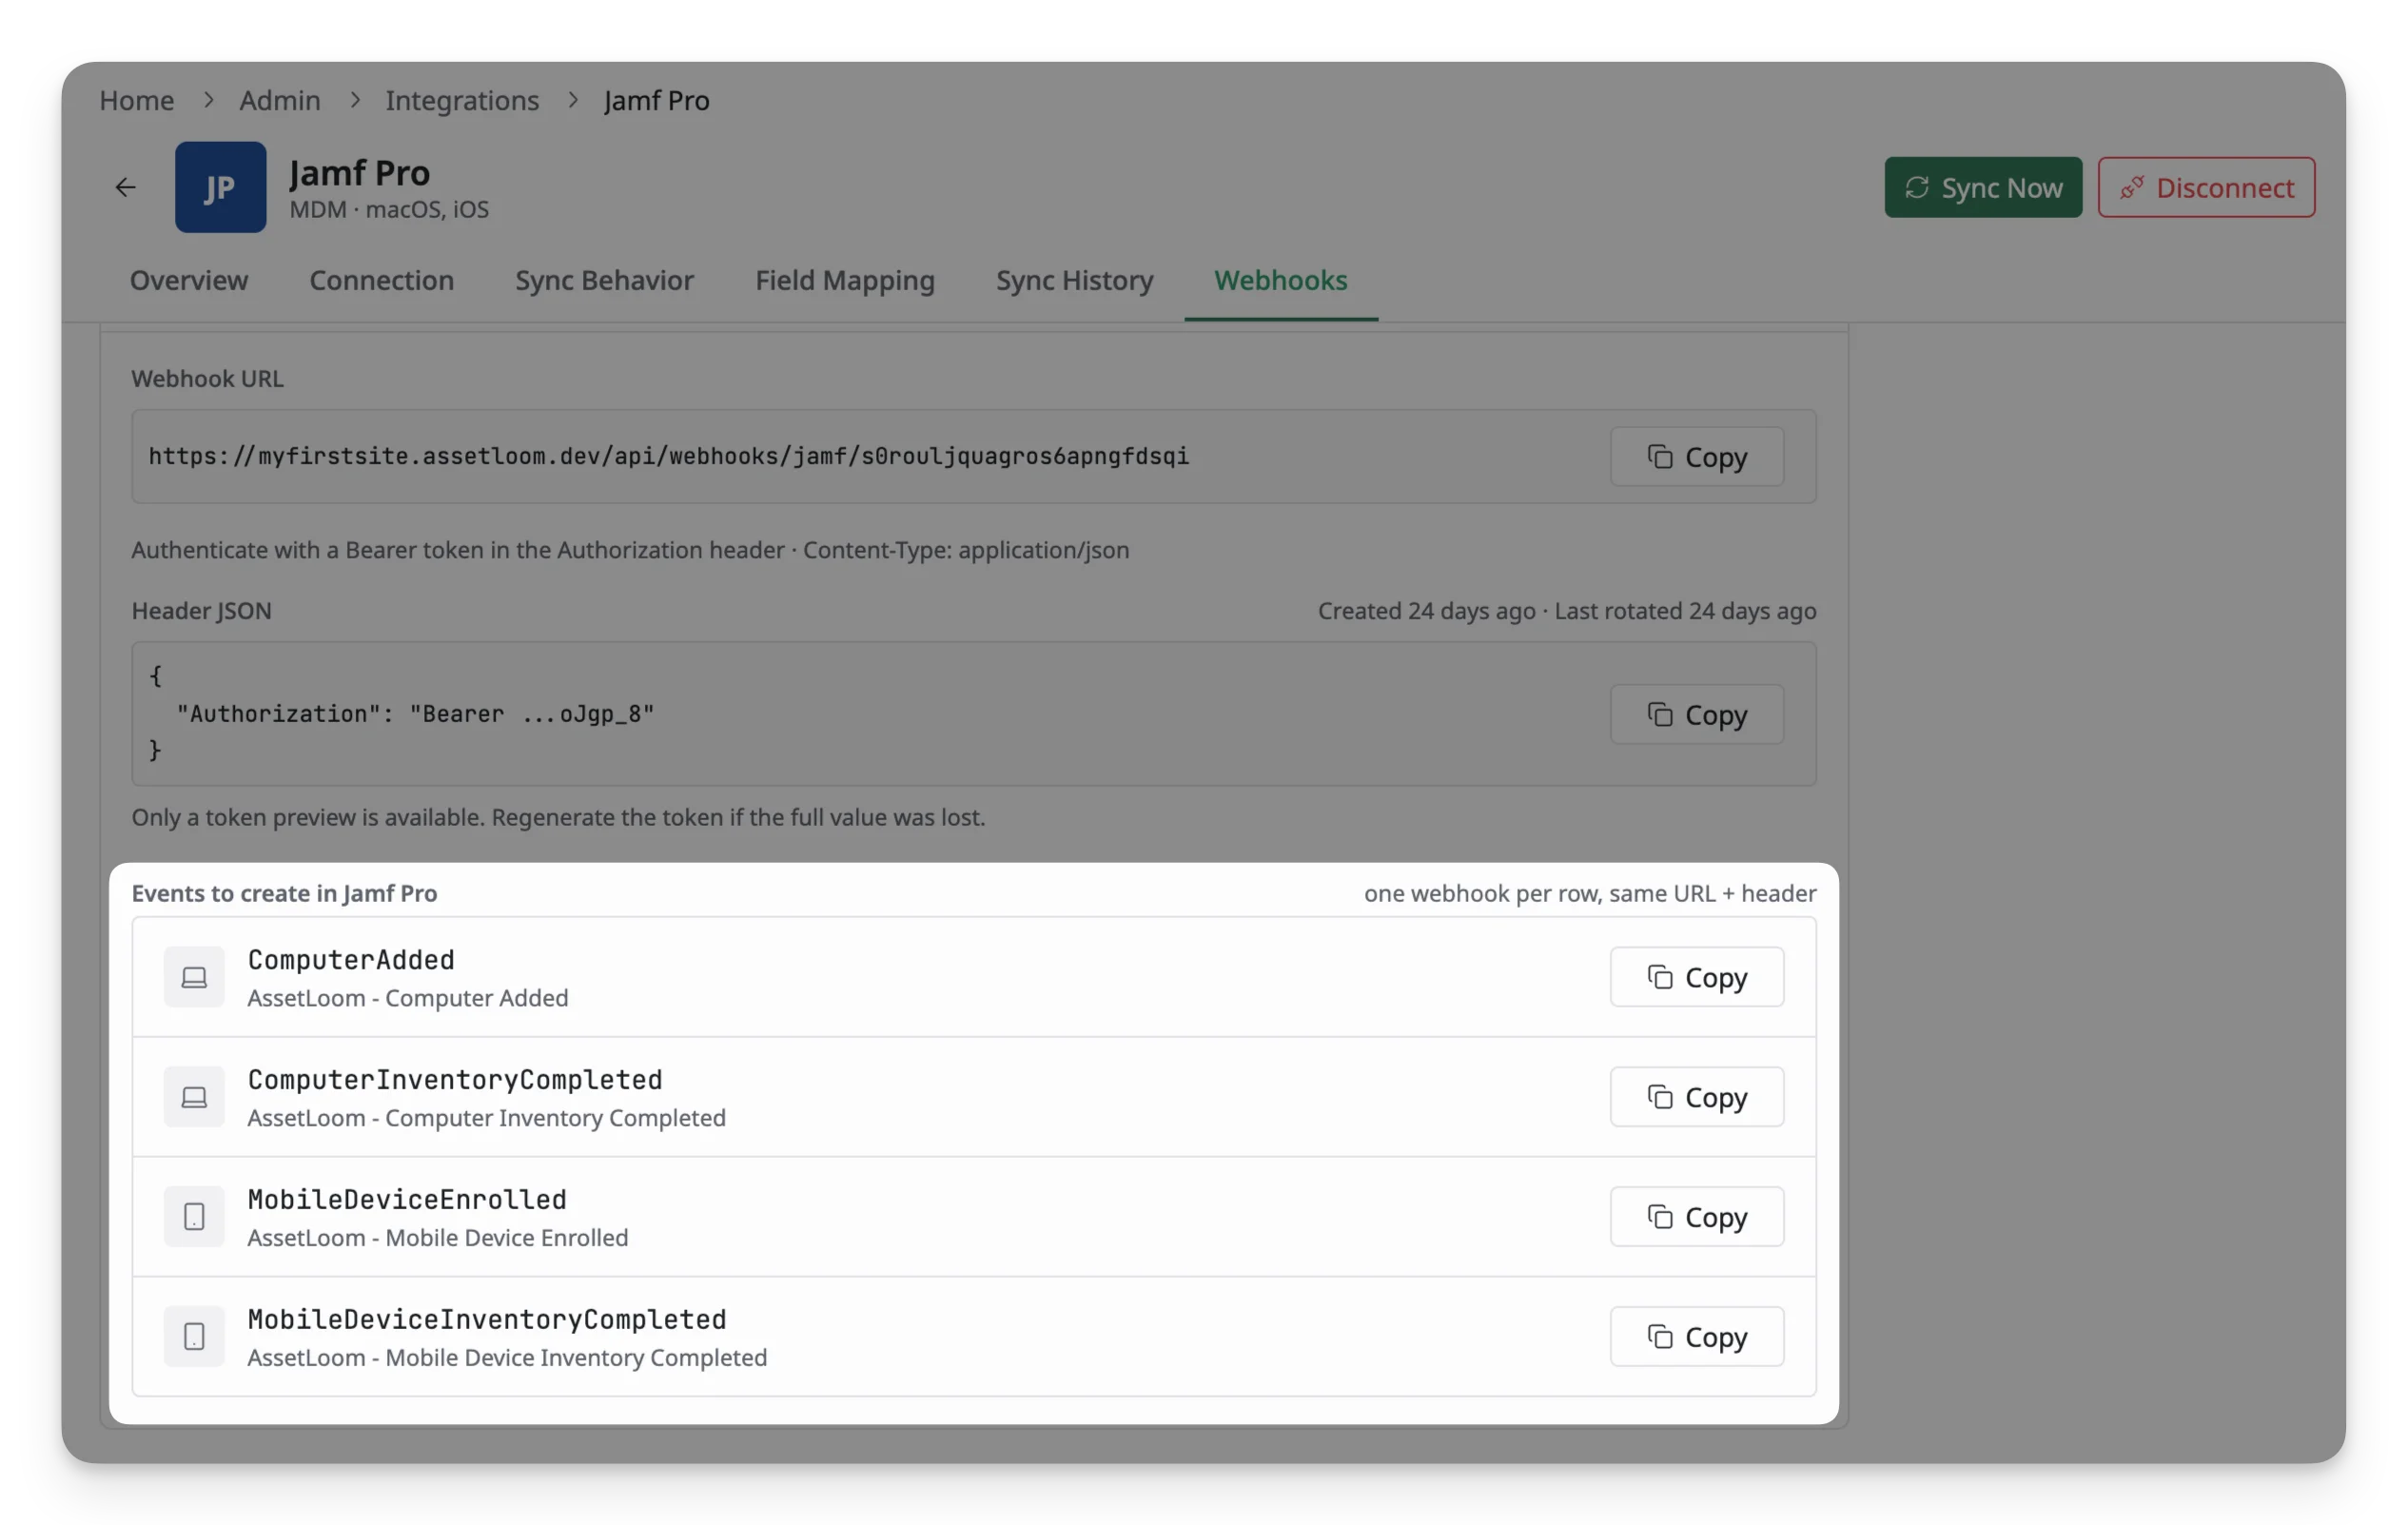This screenshot has height=1525, width=2408.
Task: Click the "Only a token preview is available" note
Action: 558,817
